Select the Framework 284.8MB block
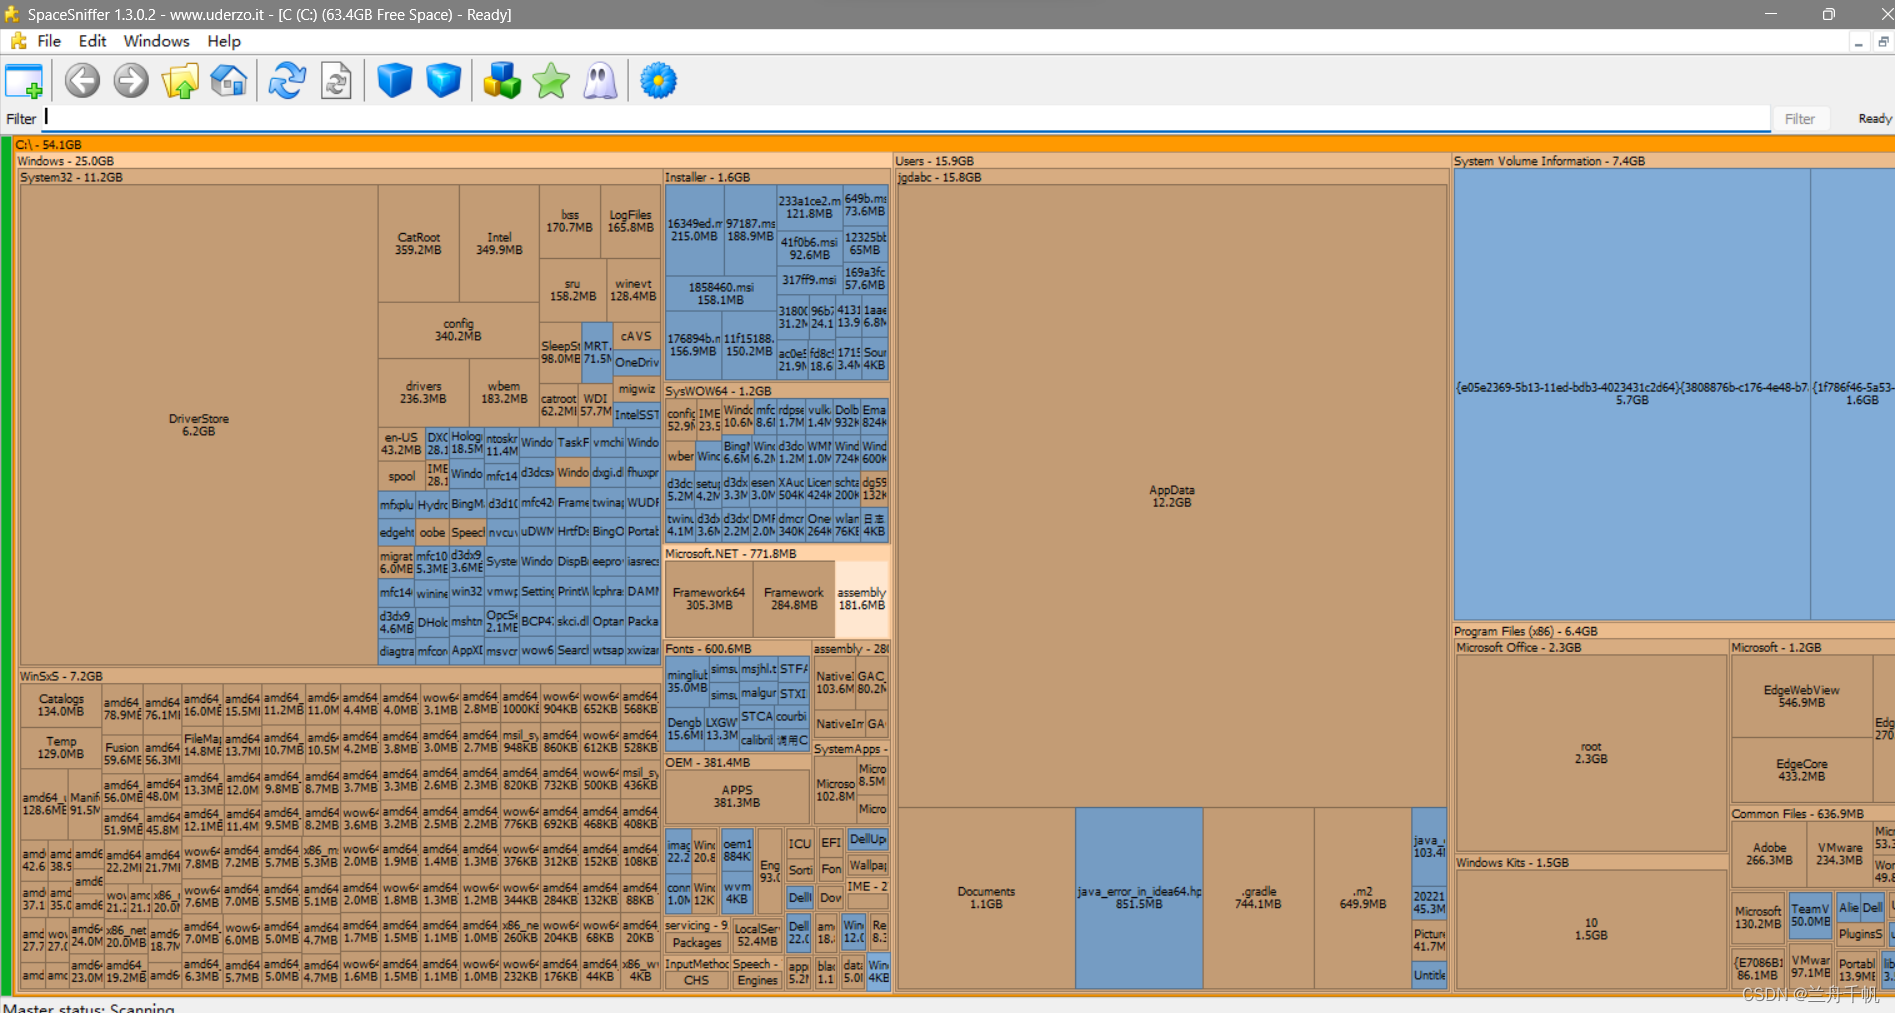Image resolution: width=1895 pixels, height=1013 pixels. (x=794, y=598)
